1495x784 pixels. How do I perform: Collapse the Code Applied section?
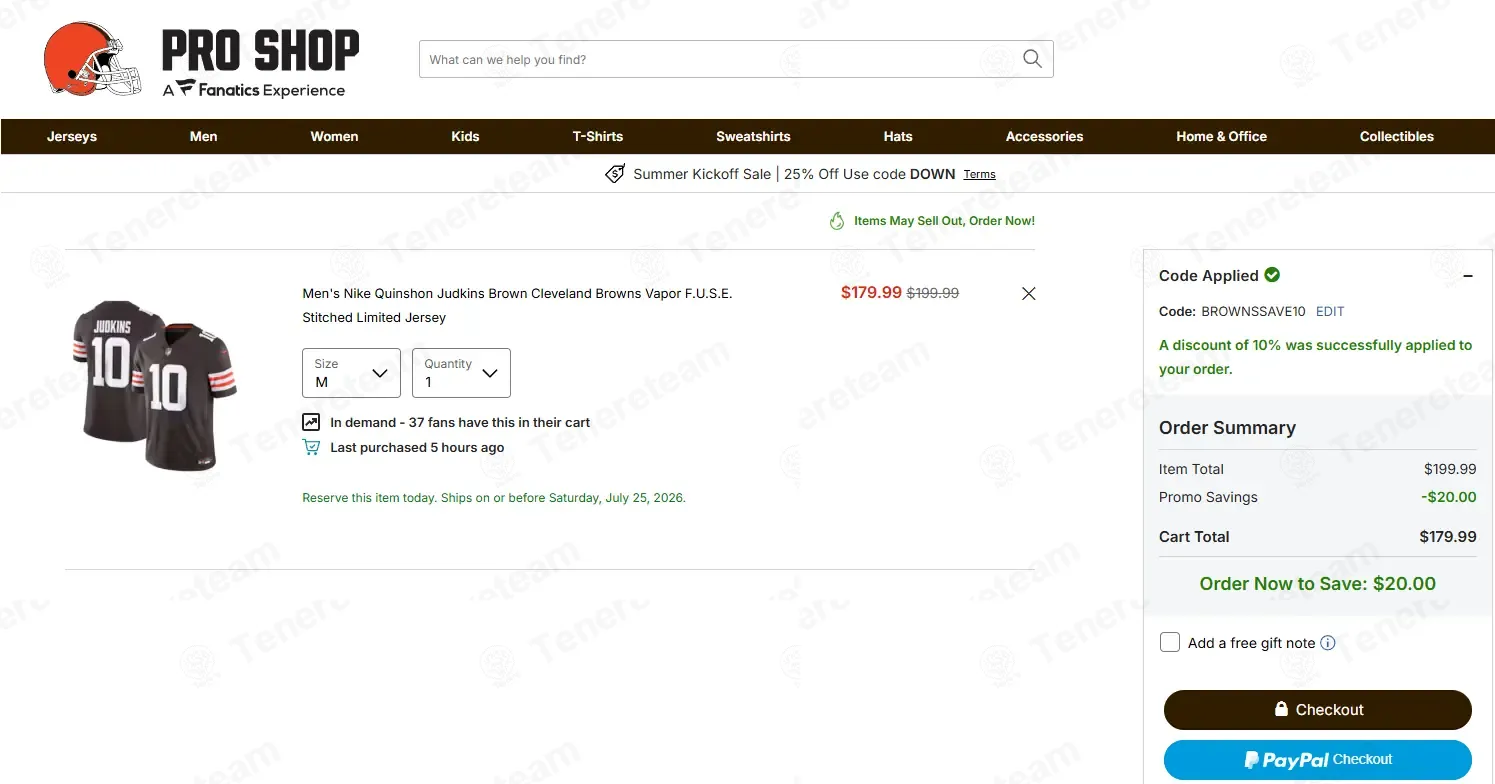pyautogui.click(x=1468, y=276)
